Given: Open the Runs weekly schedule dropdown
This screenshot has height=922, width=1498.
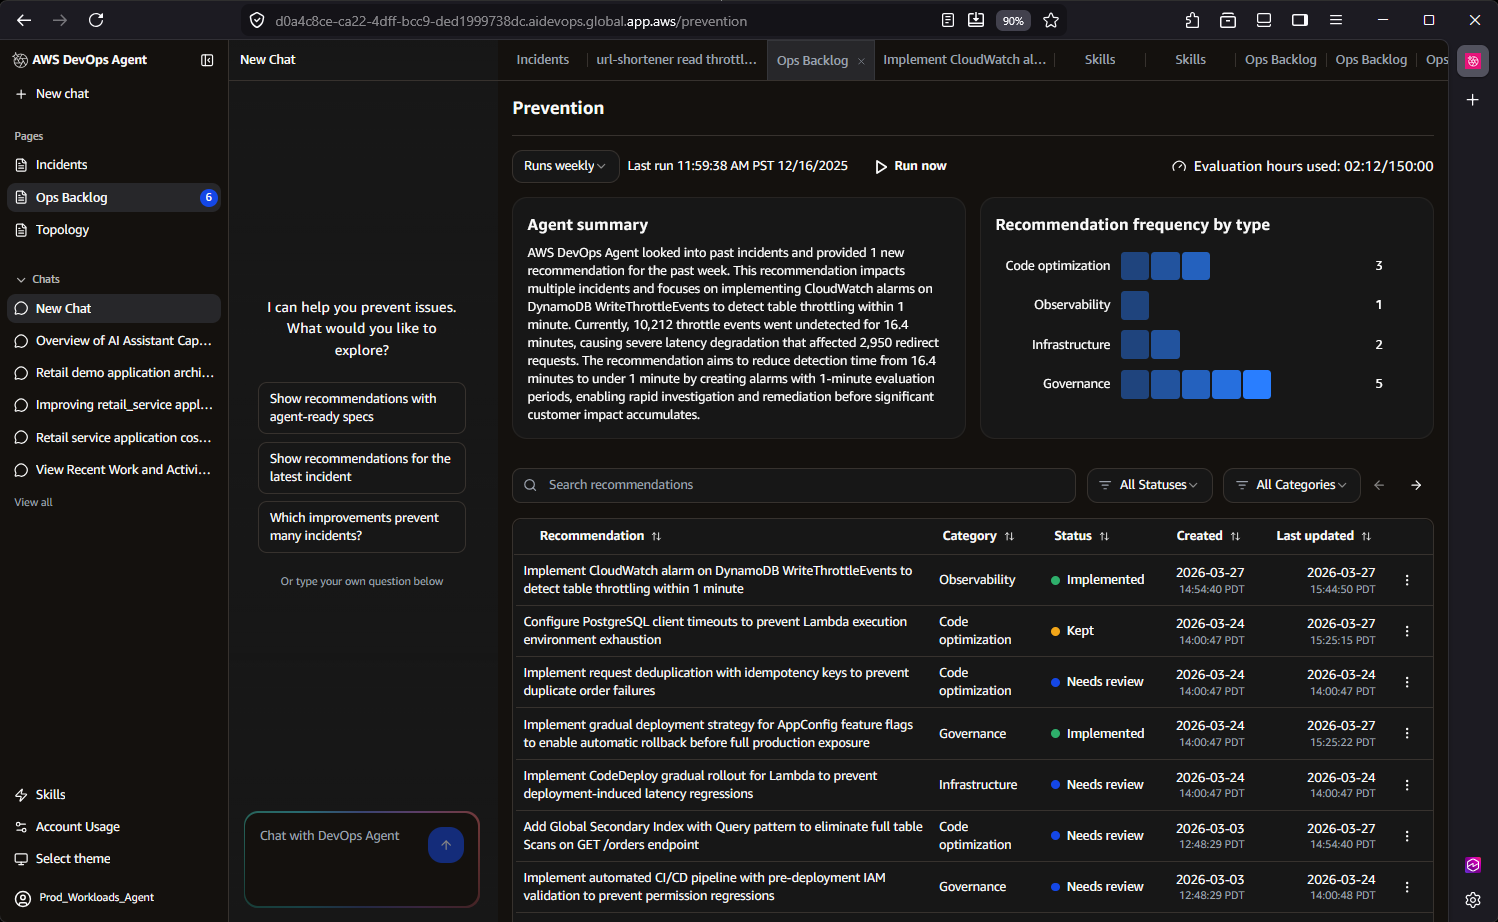Looking at the screenshot, I should point(565,166).
